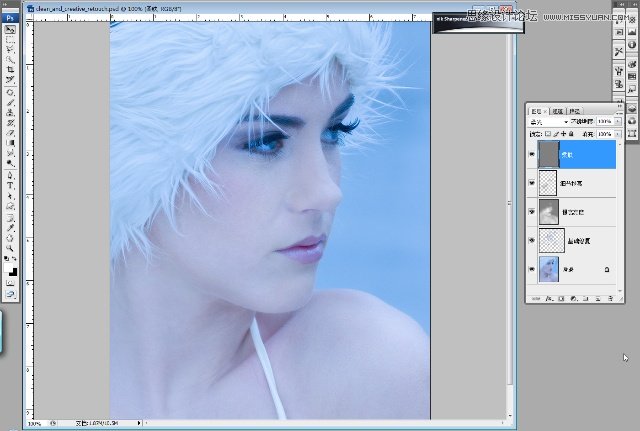Create a new layer group
Screen dimensions: 640x431
[586, 299]
